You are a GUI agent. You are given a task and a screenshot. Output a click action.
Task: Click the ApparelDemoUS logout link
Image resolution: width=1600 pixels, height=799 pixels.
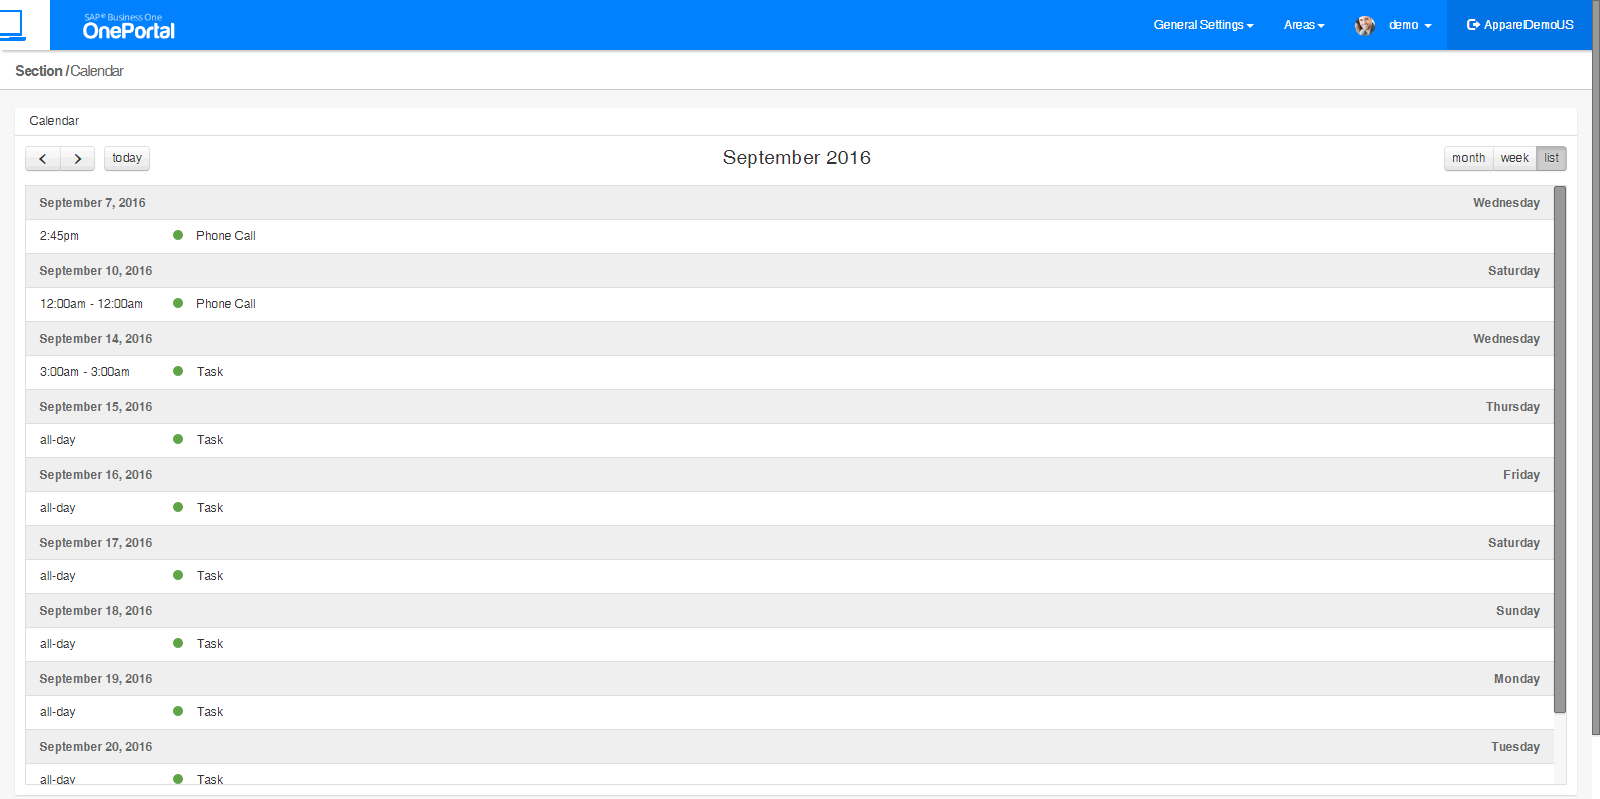tap(1520, 25)
